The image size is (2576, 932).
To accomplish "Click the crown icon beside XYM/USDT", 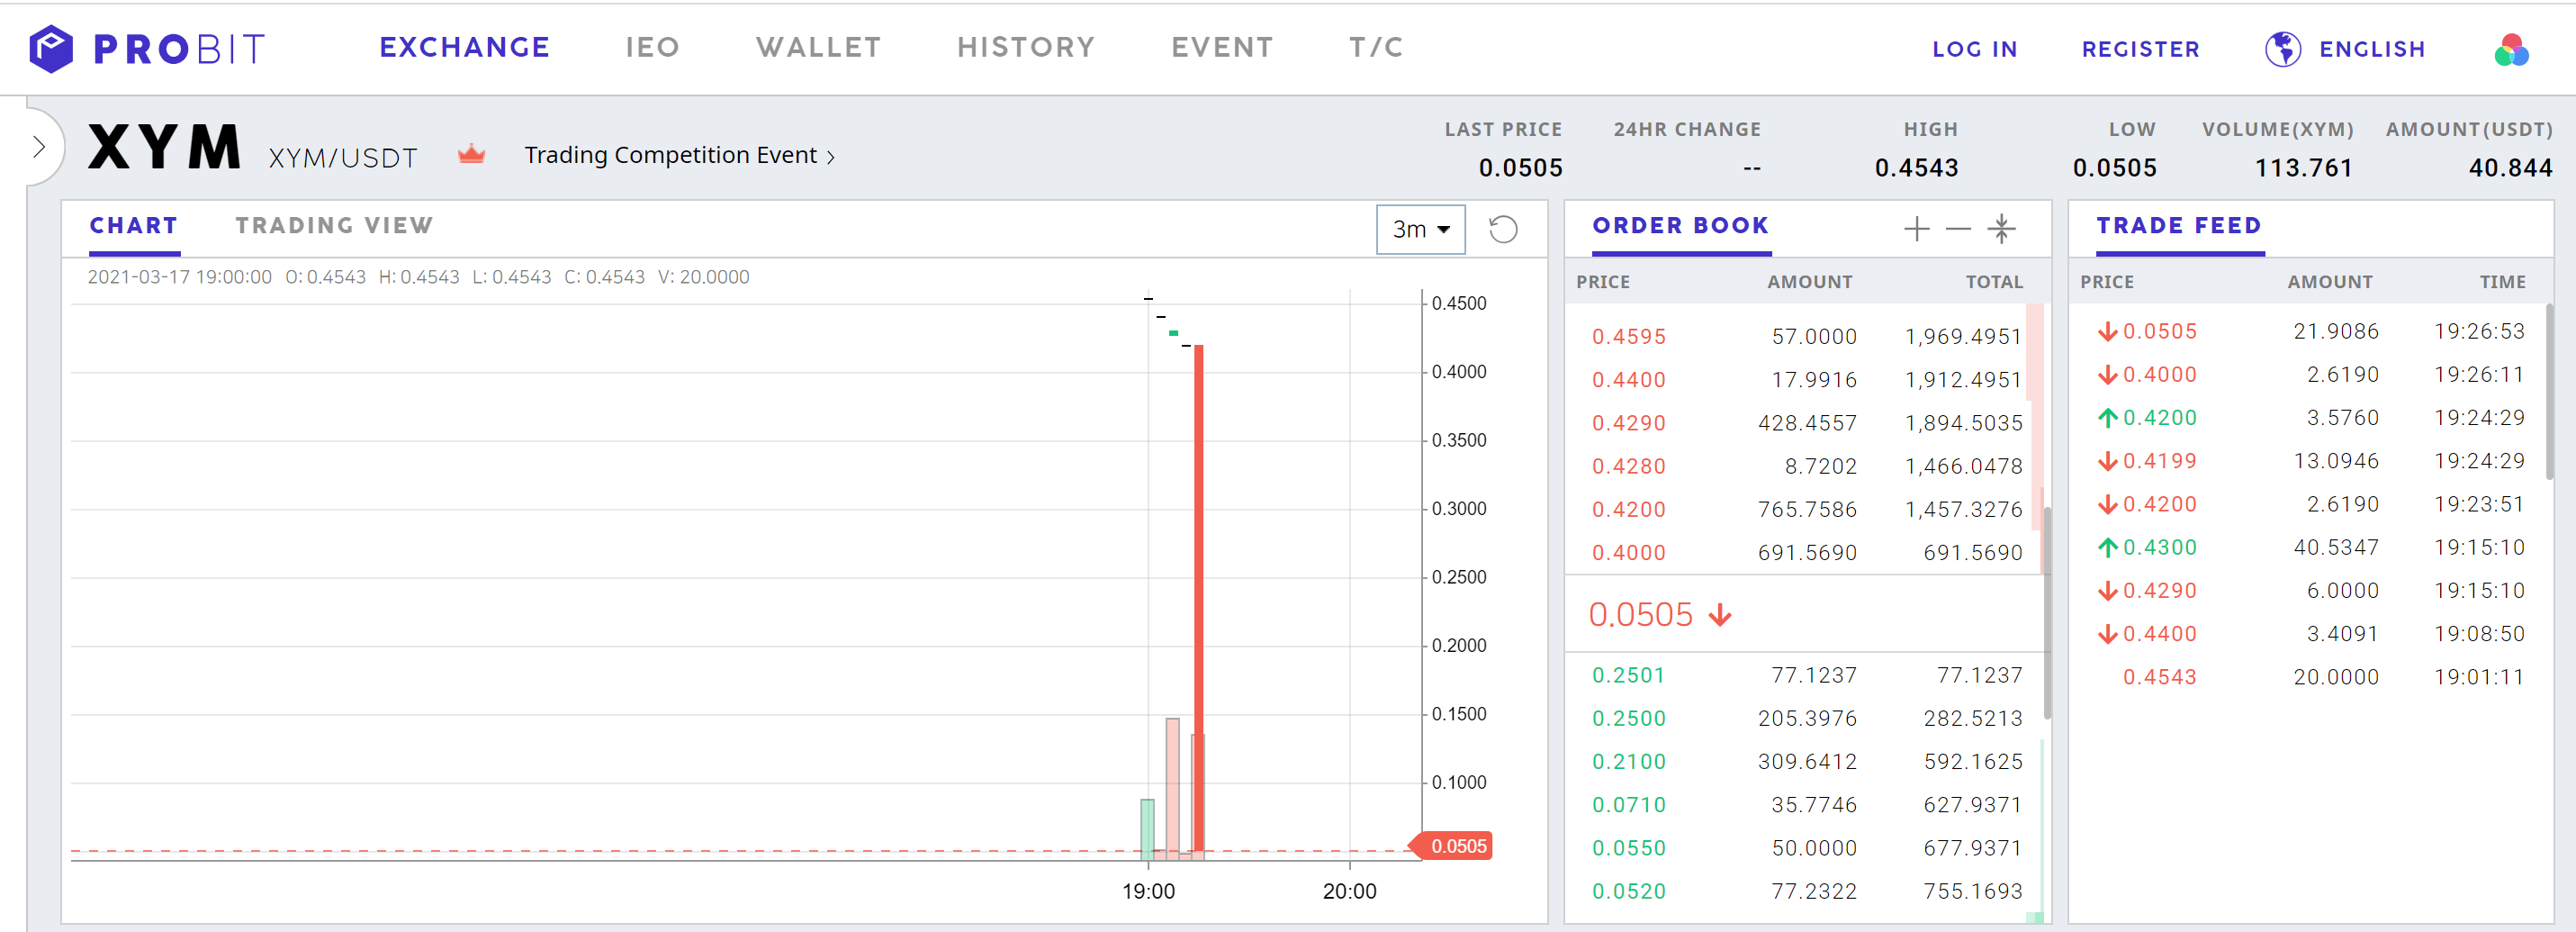I will coord(471,154).
